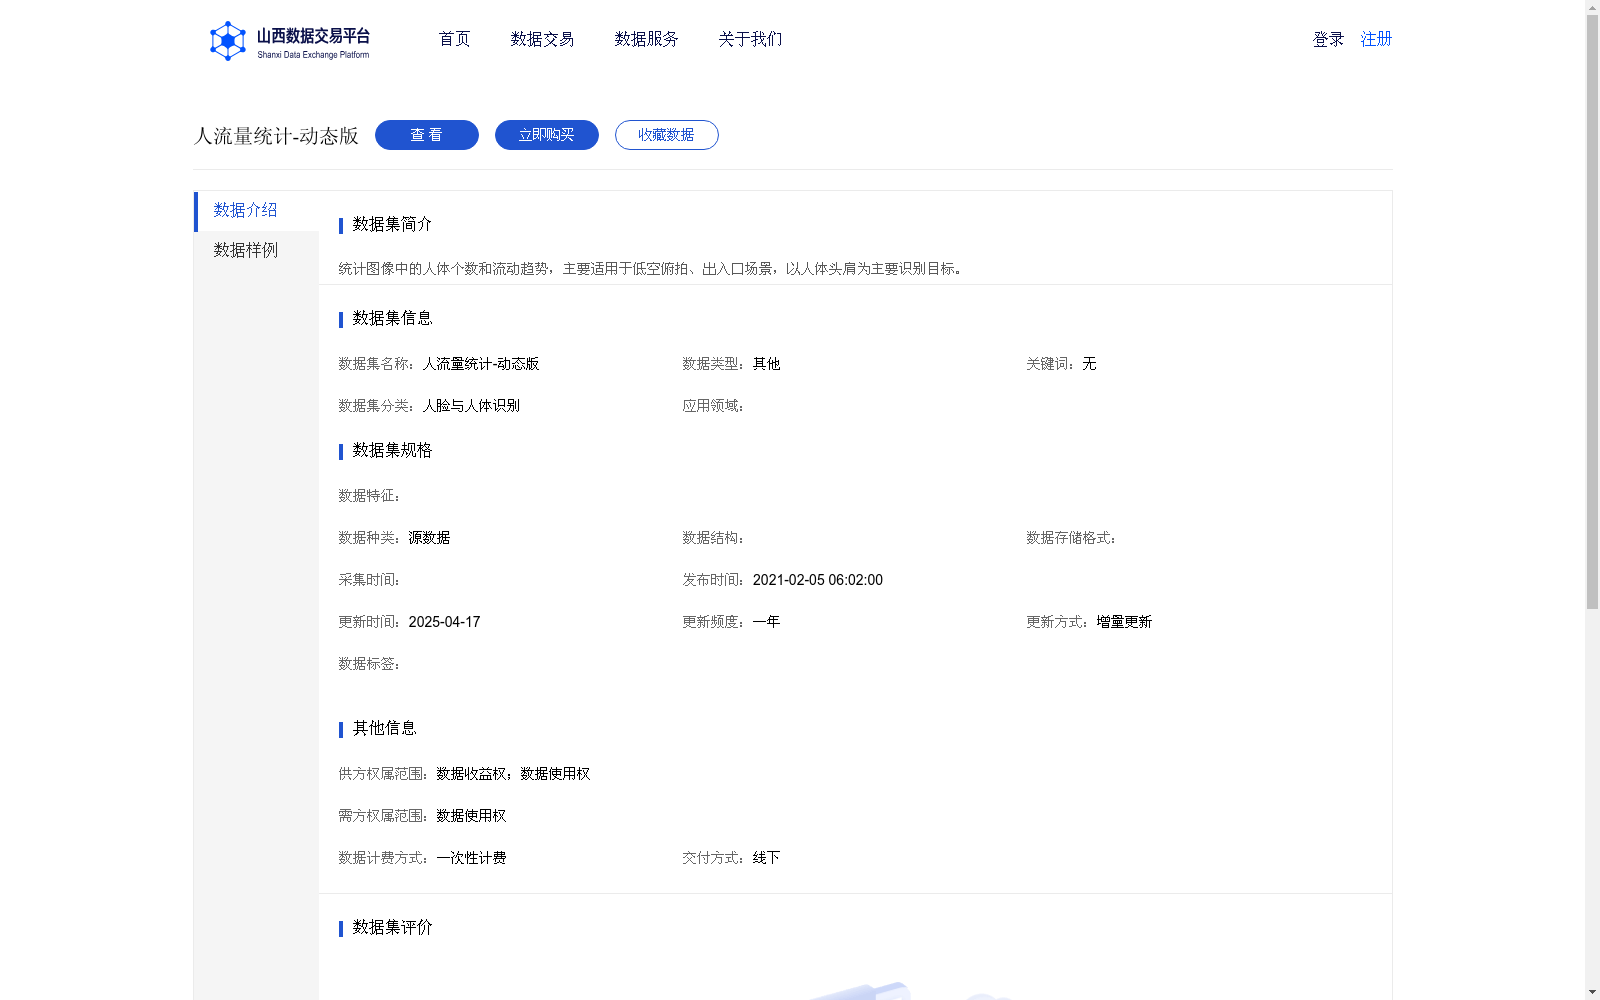The image size is (1600, 1000).
Task: Click the 更新方式 value 增量更新
Action: 1124,622
